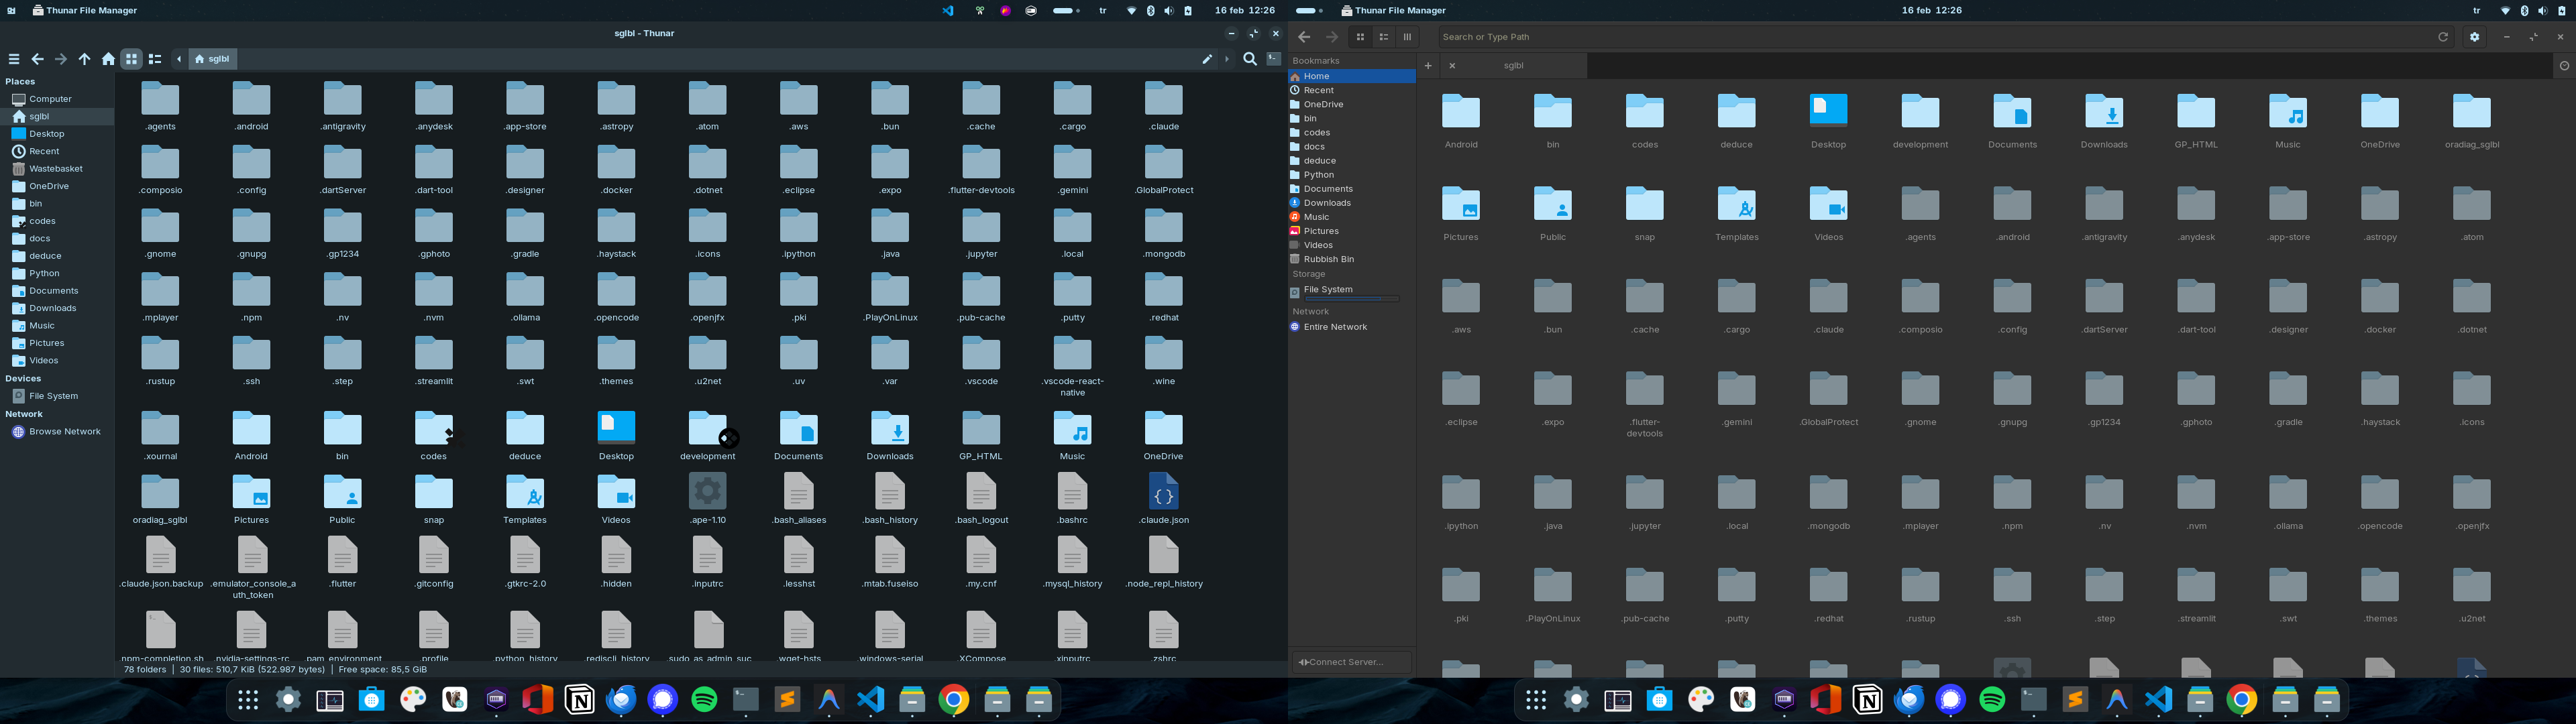Select list view toggle in right window

pos(1383,37)
